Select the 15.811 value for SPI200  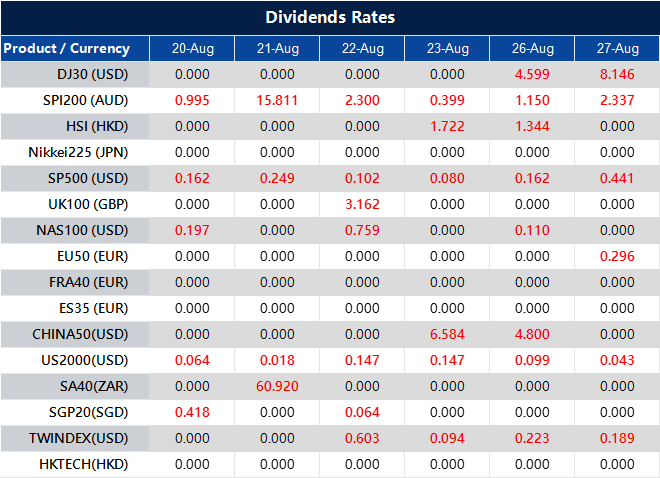coord(277,100)
